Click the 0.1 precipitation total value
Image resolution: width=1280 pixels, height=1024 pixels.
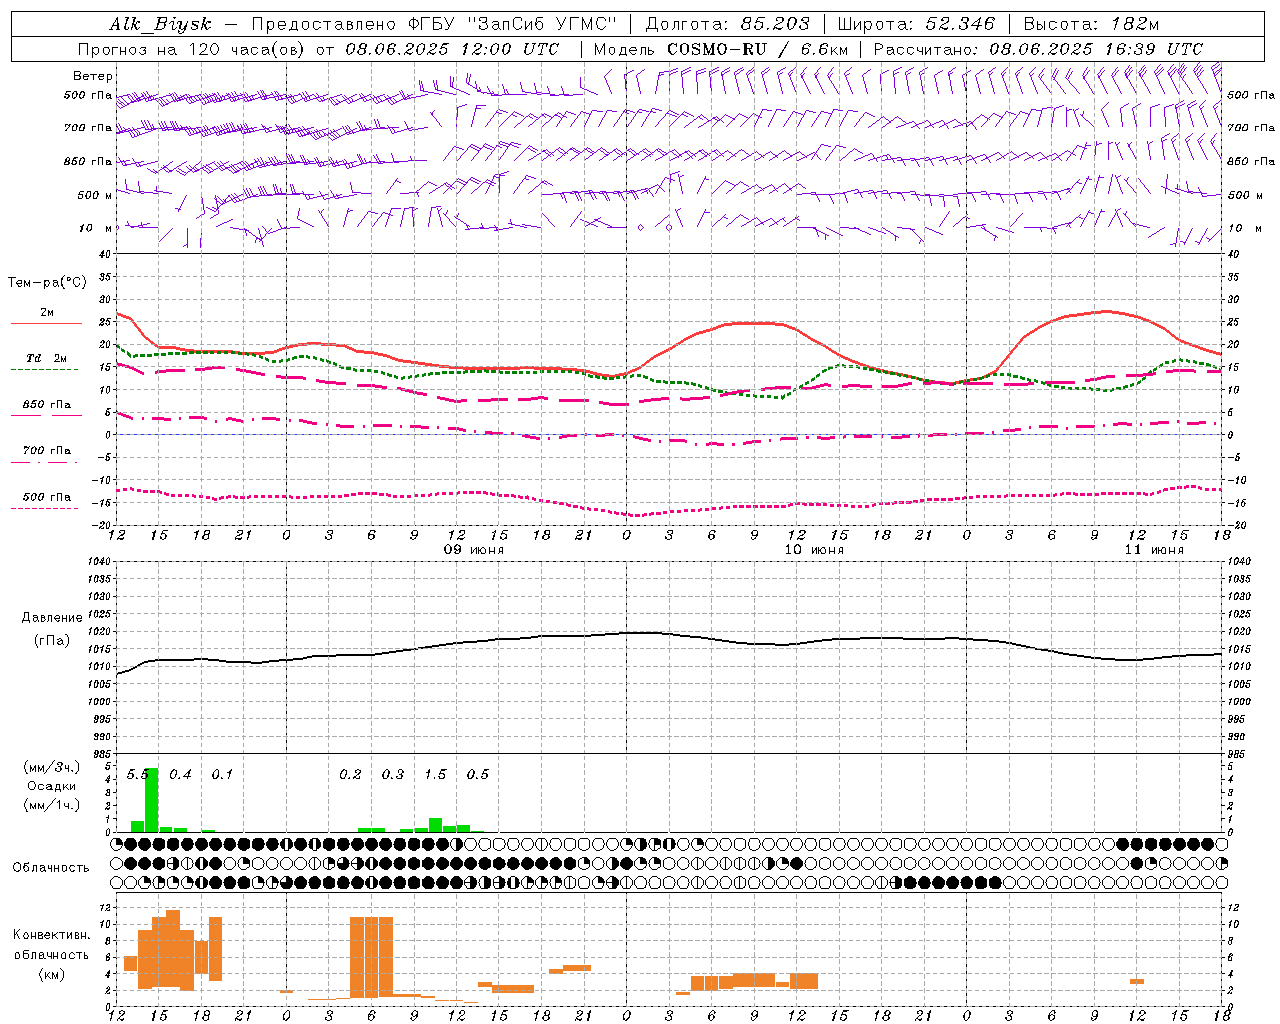point(222,775)
